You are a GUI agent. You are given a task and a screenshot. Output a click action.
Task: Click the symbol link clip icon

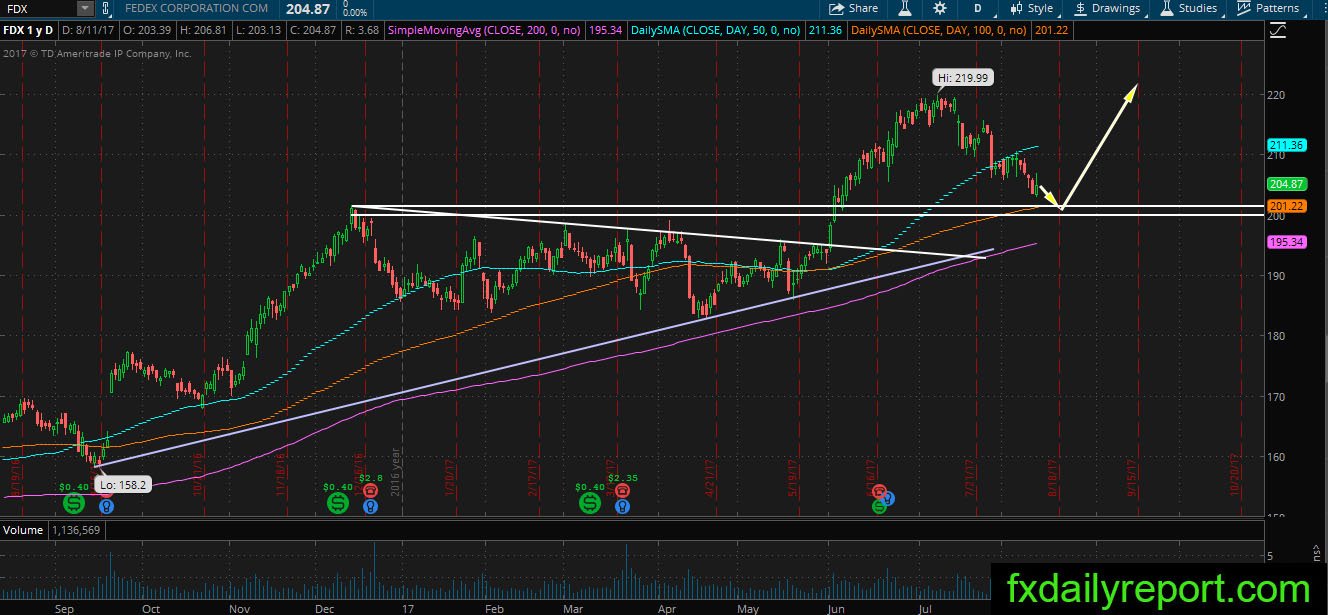click(107, 8)
